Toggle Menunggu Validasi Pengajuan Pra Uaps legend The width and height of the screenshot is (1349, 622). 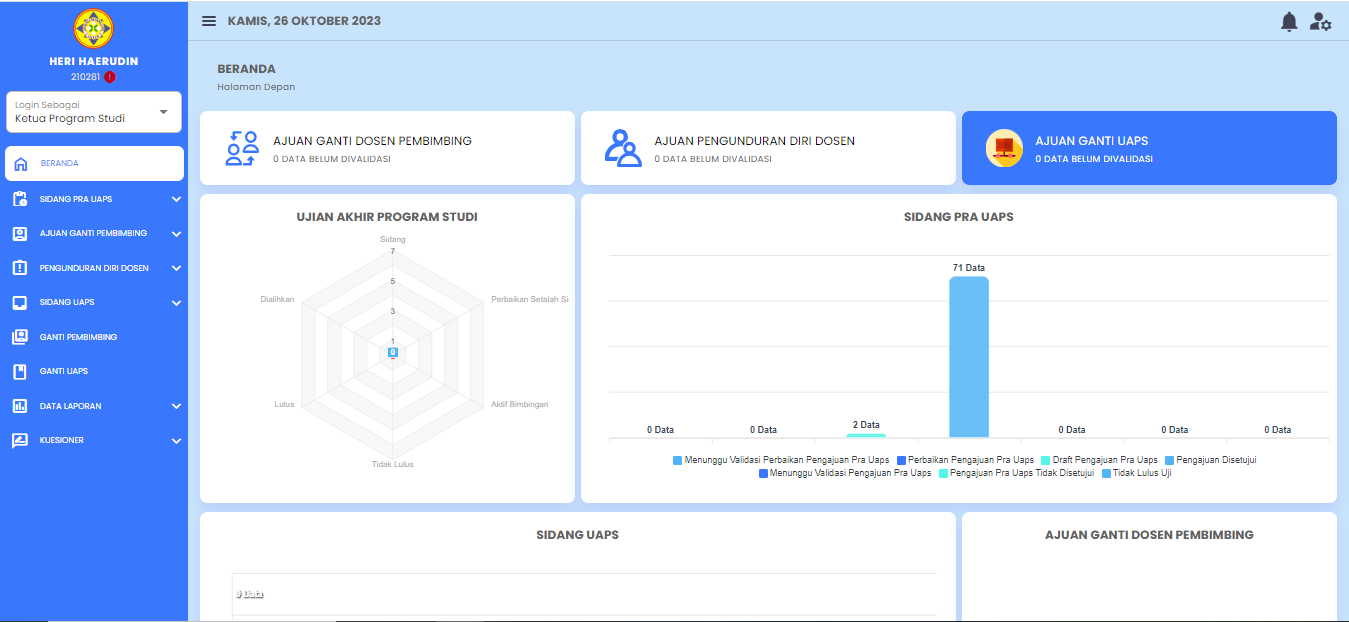click(x=845, y=473)
